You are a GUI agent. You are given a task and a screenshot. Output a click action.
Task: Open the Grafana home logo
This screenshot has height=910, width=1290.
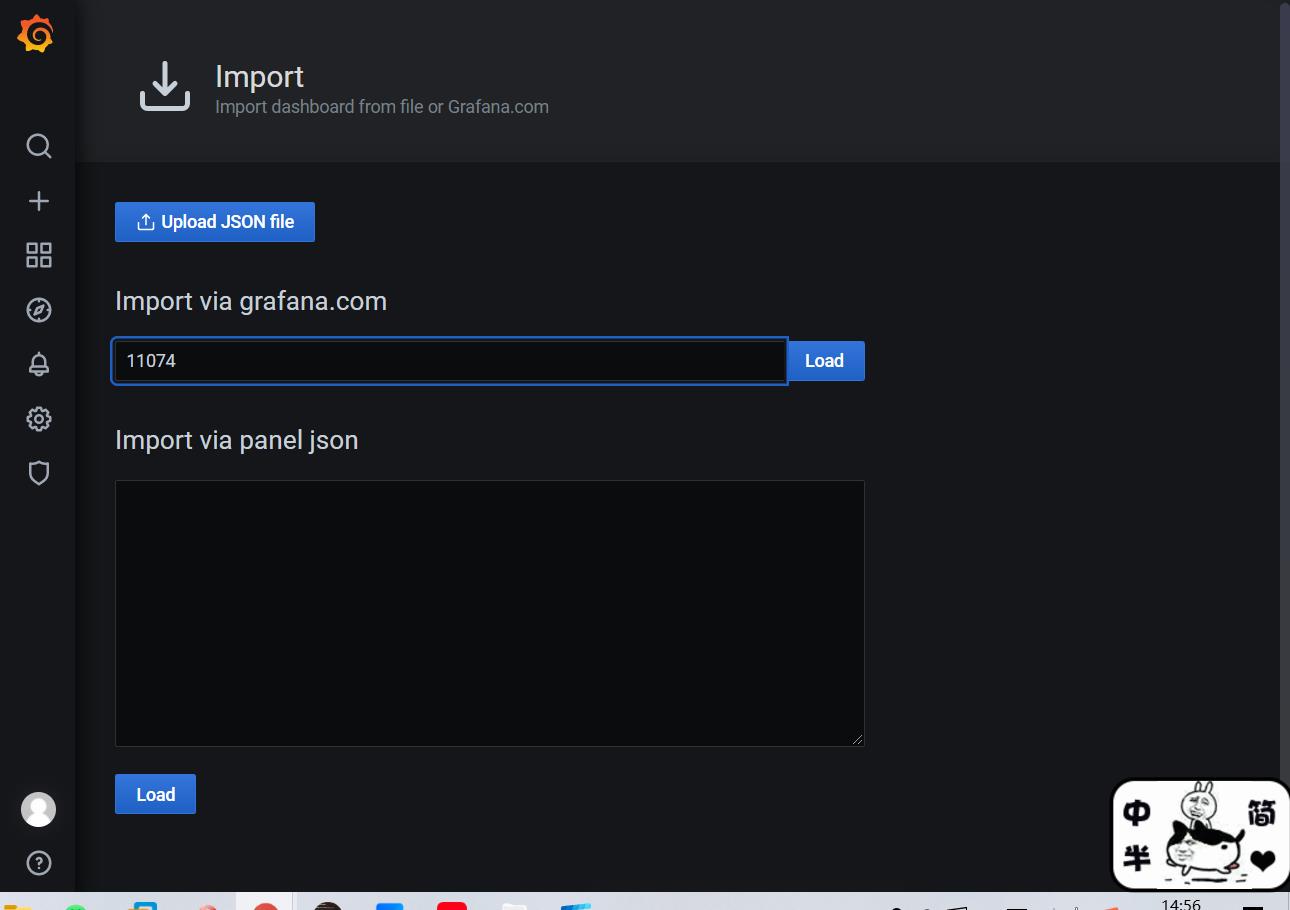coord(36,34)
